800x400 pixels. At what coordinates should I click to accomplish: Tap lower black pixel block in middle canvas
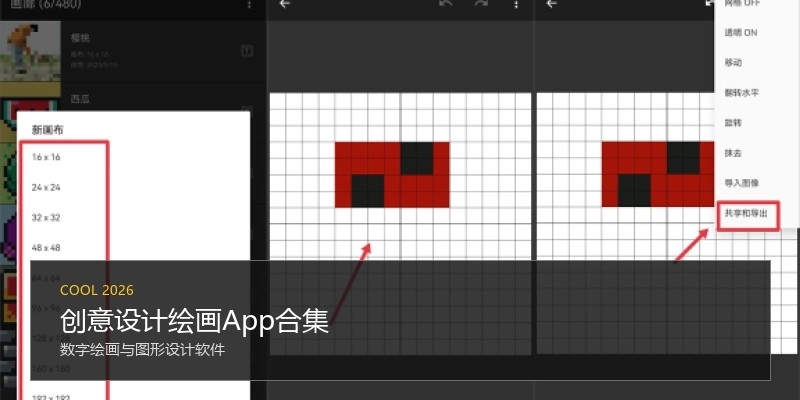[368, 191]
